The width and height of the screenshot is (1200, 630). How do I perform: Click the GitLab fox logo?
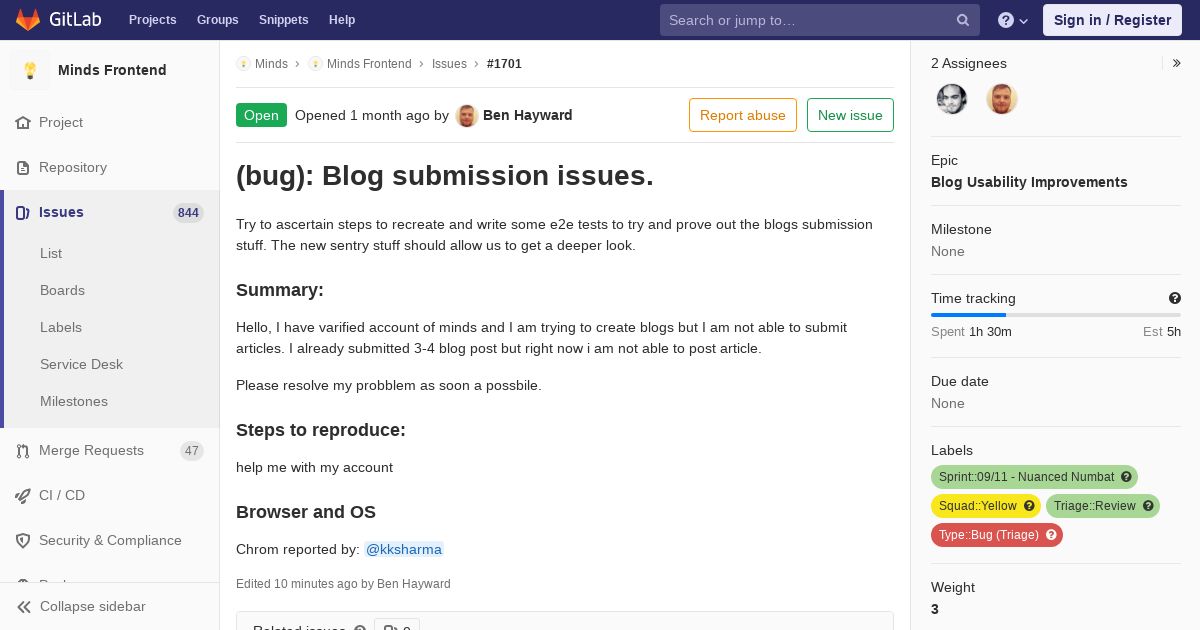tap(28, 20)
